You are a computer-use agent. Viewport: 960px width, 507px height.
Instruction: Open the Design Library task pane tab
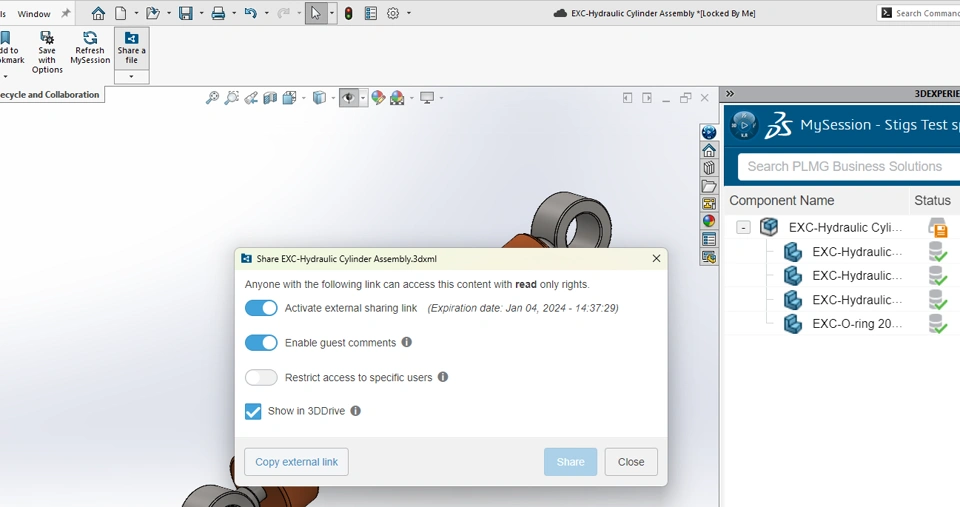pyautogui.click(x=709, y=168)
